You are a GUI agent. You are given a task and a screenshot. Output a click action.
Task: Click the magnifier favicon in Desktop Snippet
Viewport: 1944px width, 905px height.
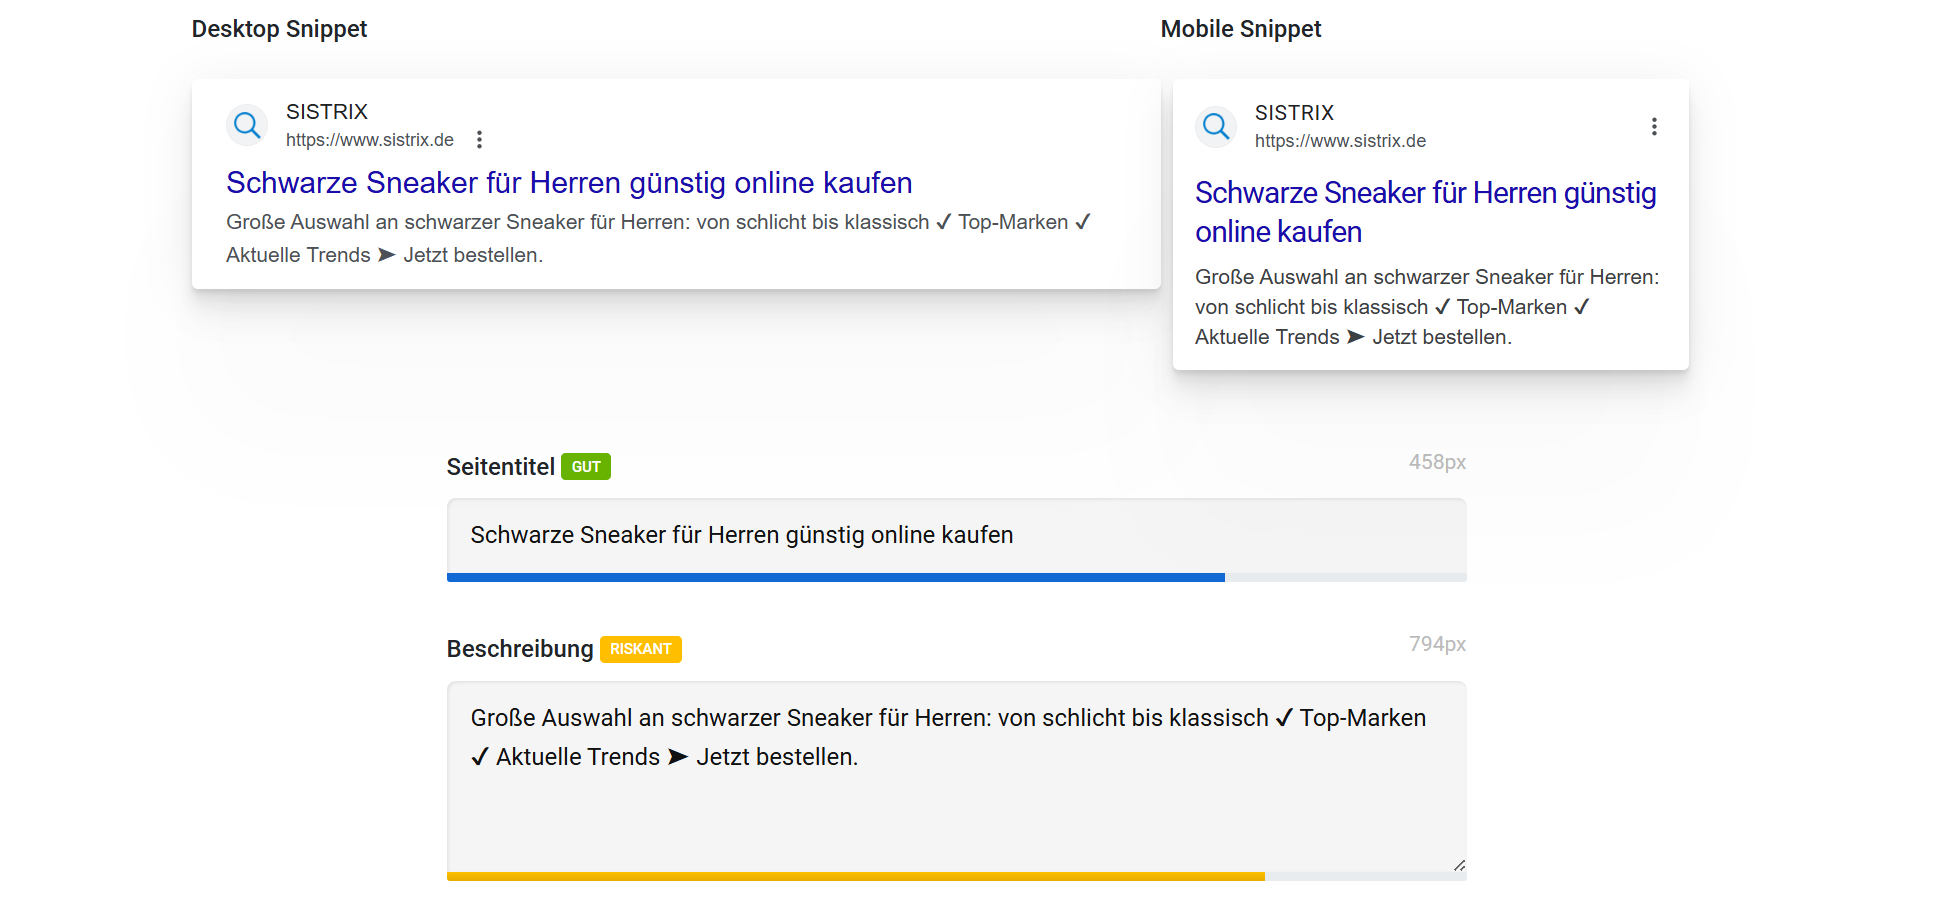click(247, 125)
